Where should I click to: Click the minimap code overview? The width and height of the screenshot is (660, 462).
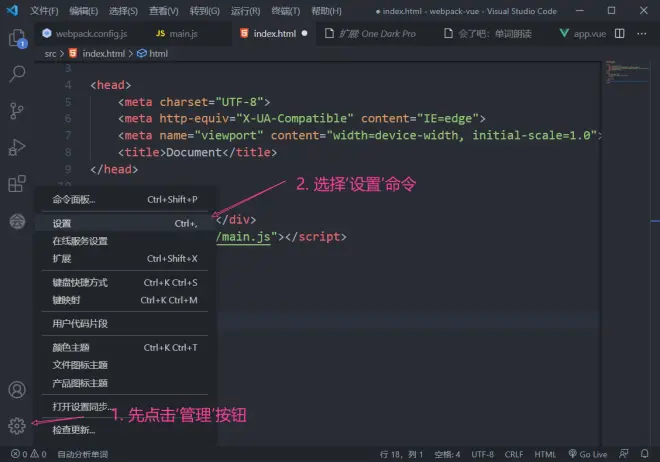[627, 72]
